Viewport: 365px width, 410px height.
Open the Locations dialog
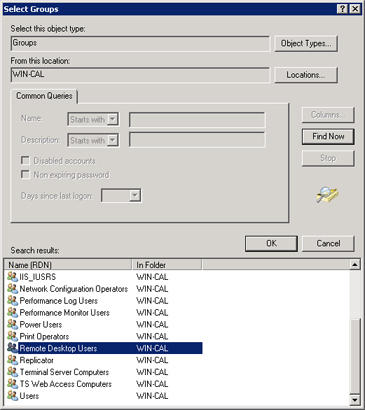306,75
